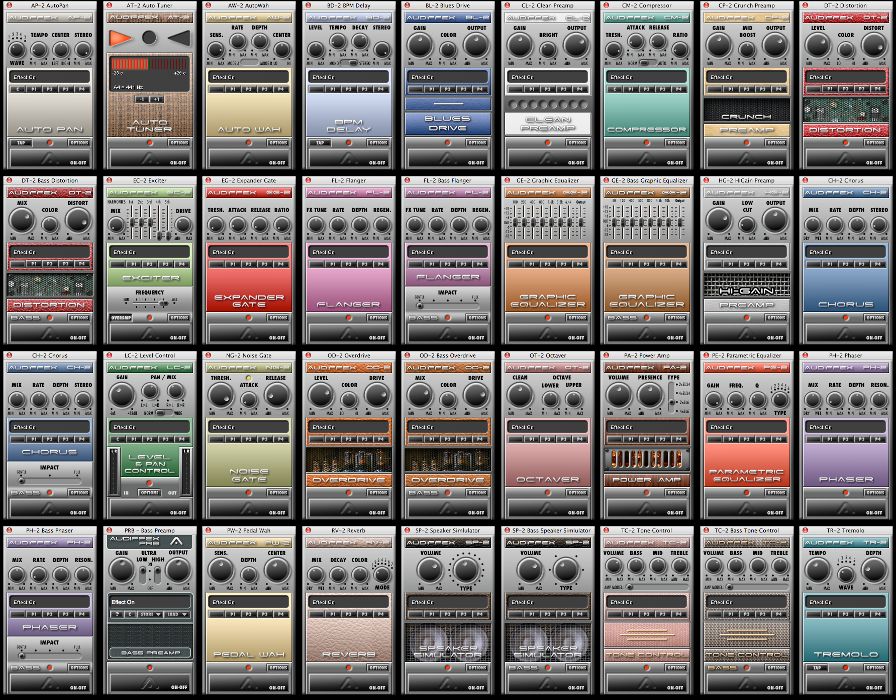The width and height of the screenshot is (896, 700).
Task: Toggle ON-OFF footswitch on RV-2 Reverb
Action: 349,683
